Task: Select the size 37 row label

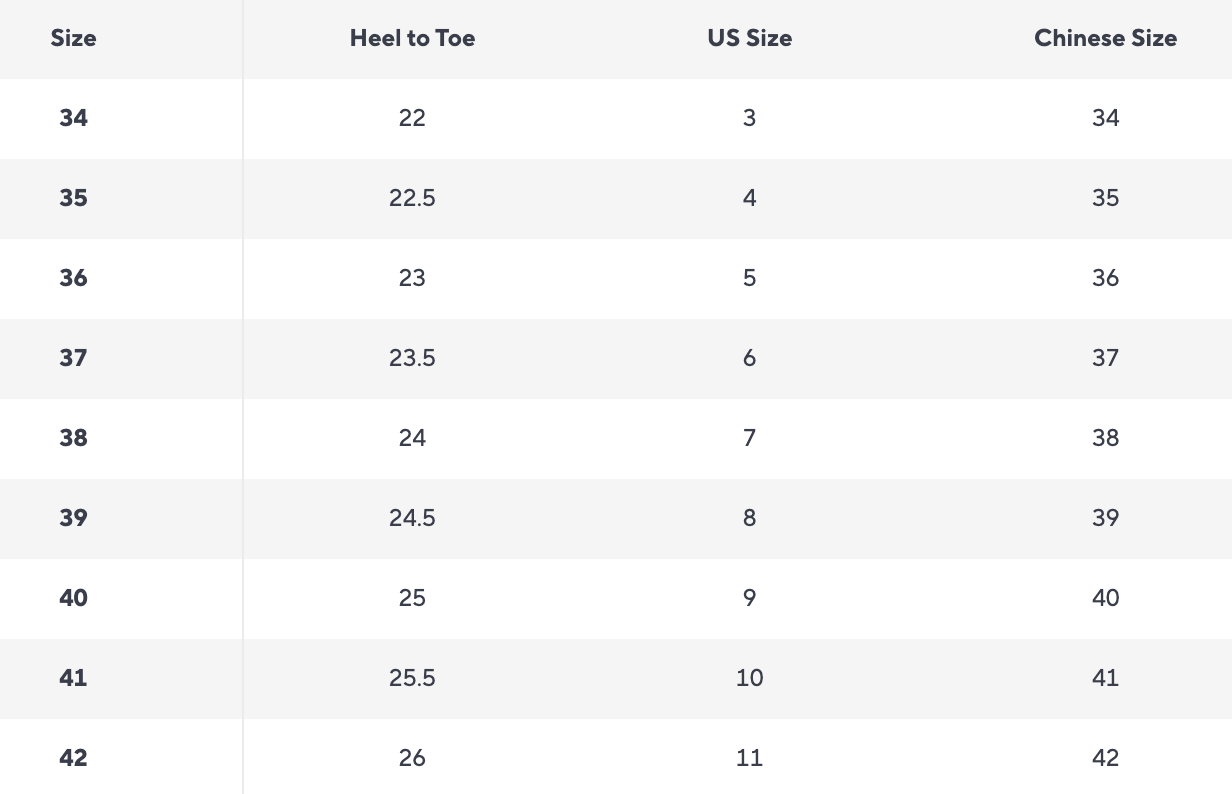Action: point(73,358)
